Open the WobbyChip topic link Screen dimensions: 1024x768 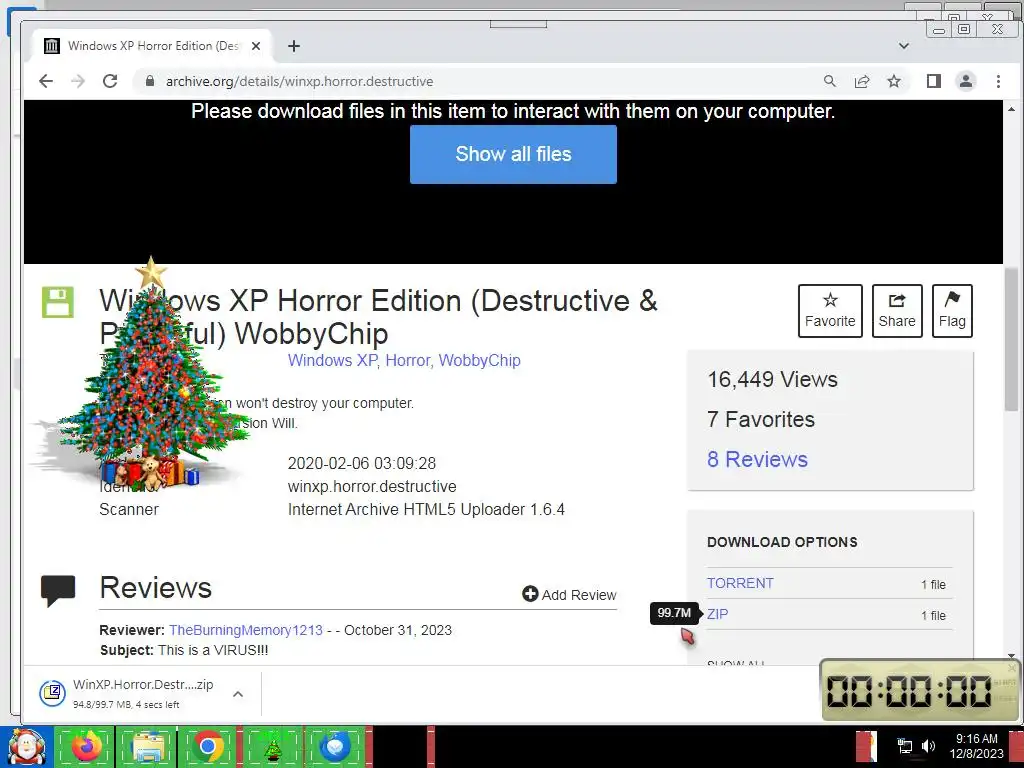coord(479,360)
